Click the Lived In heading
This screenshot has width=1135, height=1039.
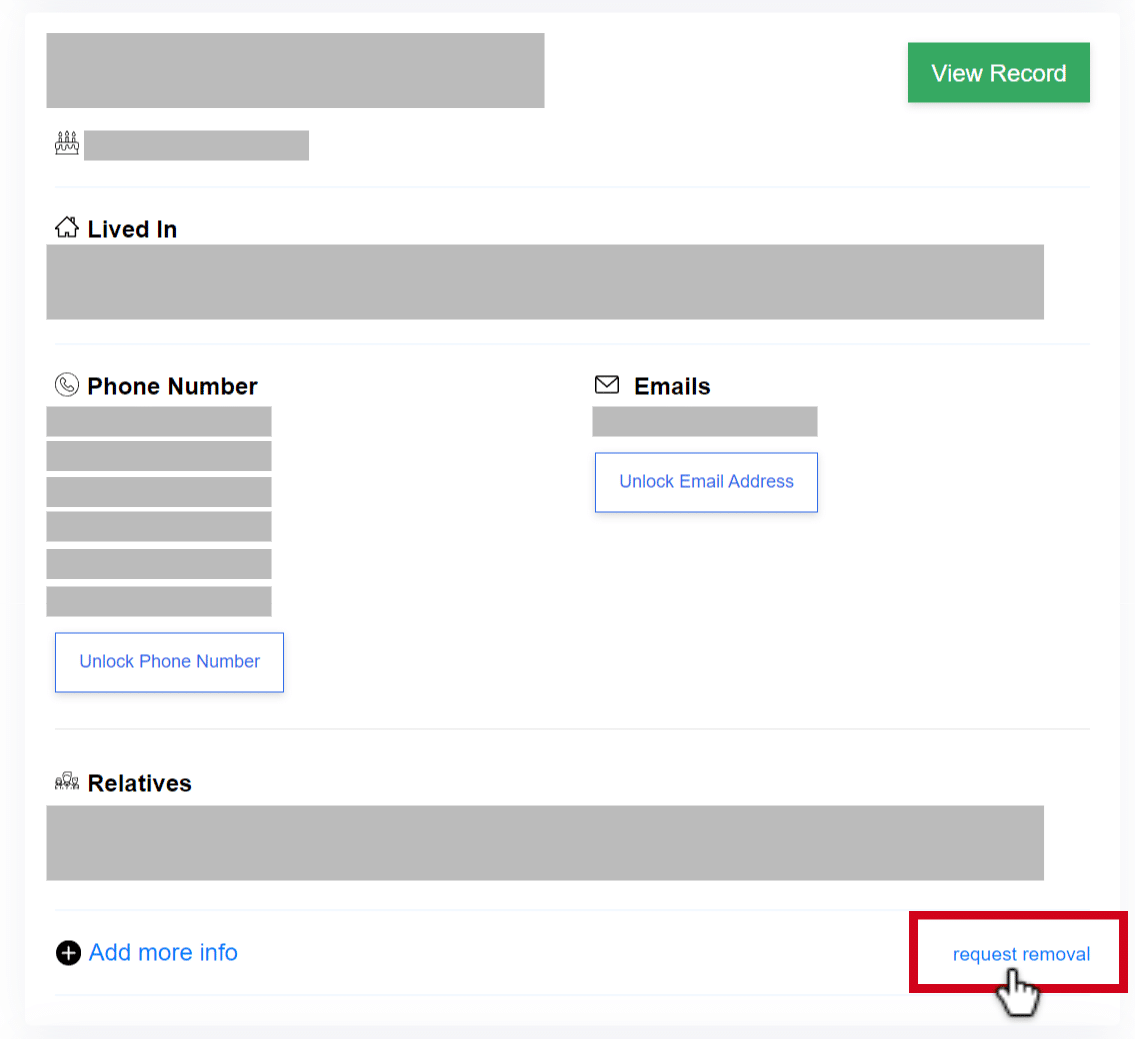coord(132,229)
